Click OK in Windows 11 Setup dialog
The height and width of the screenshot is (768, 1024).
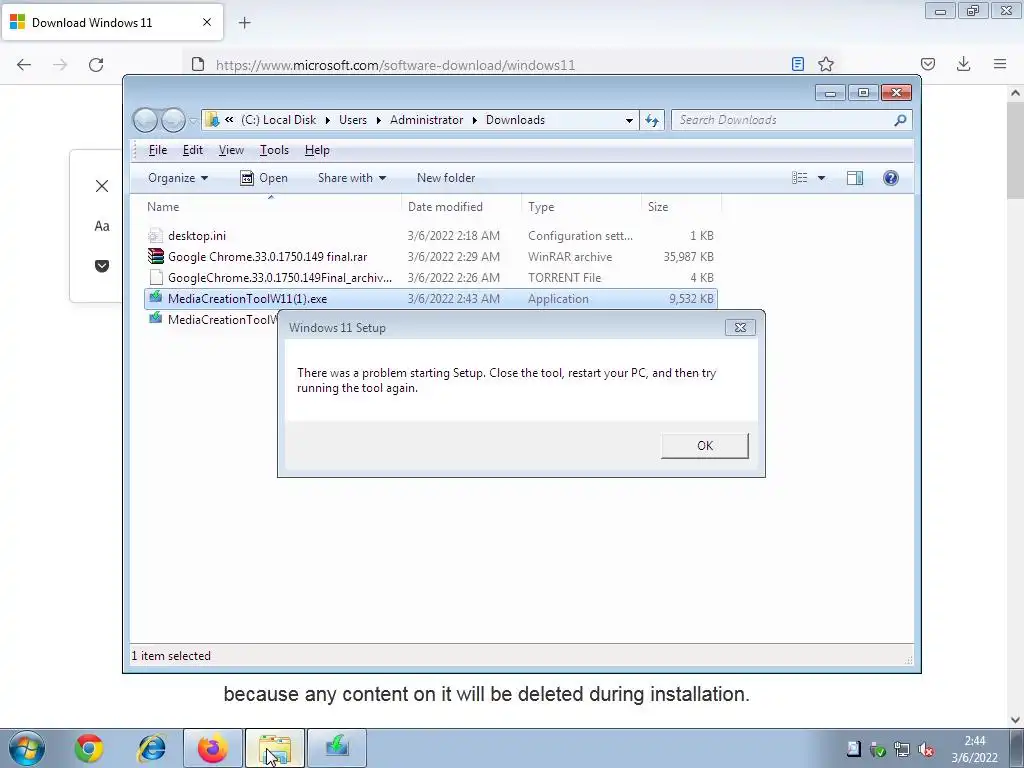[x=705, y=445]
